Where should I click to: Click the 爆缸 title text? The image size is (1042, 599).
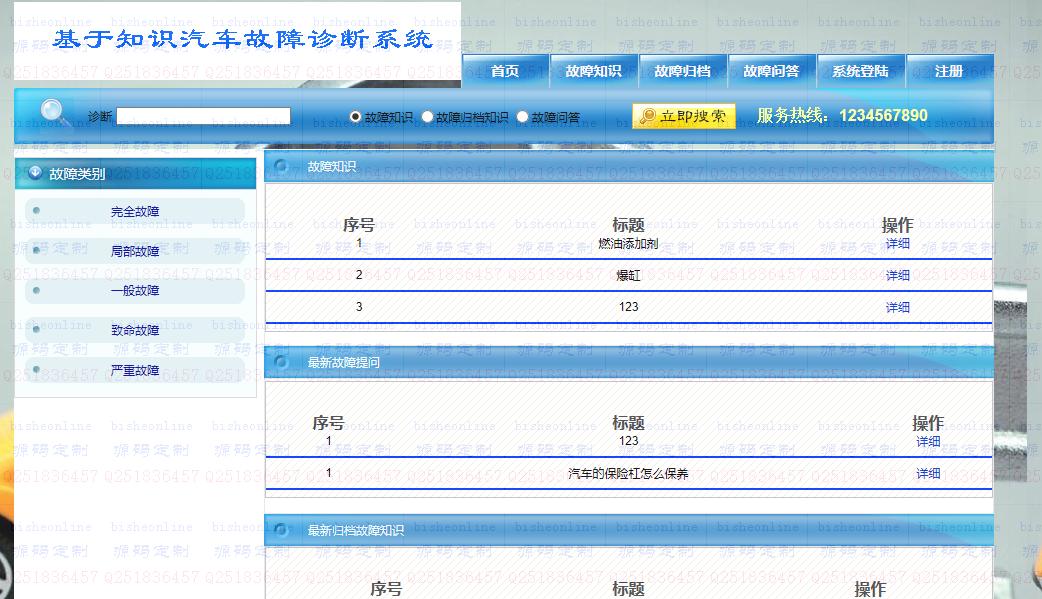[x=628, y=275]
